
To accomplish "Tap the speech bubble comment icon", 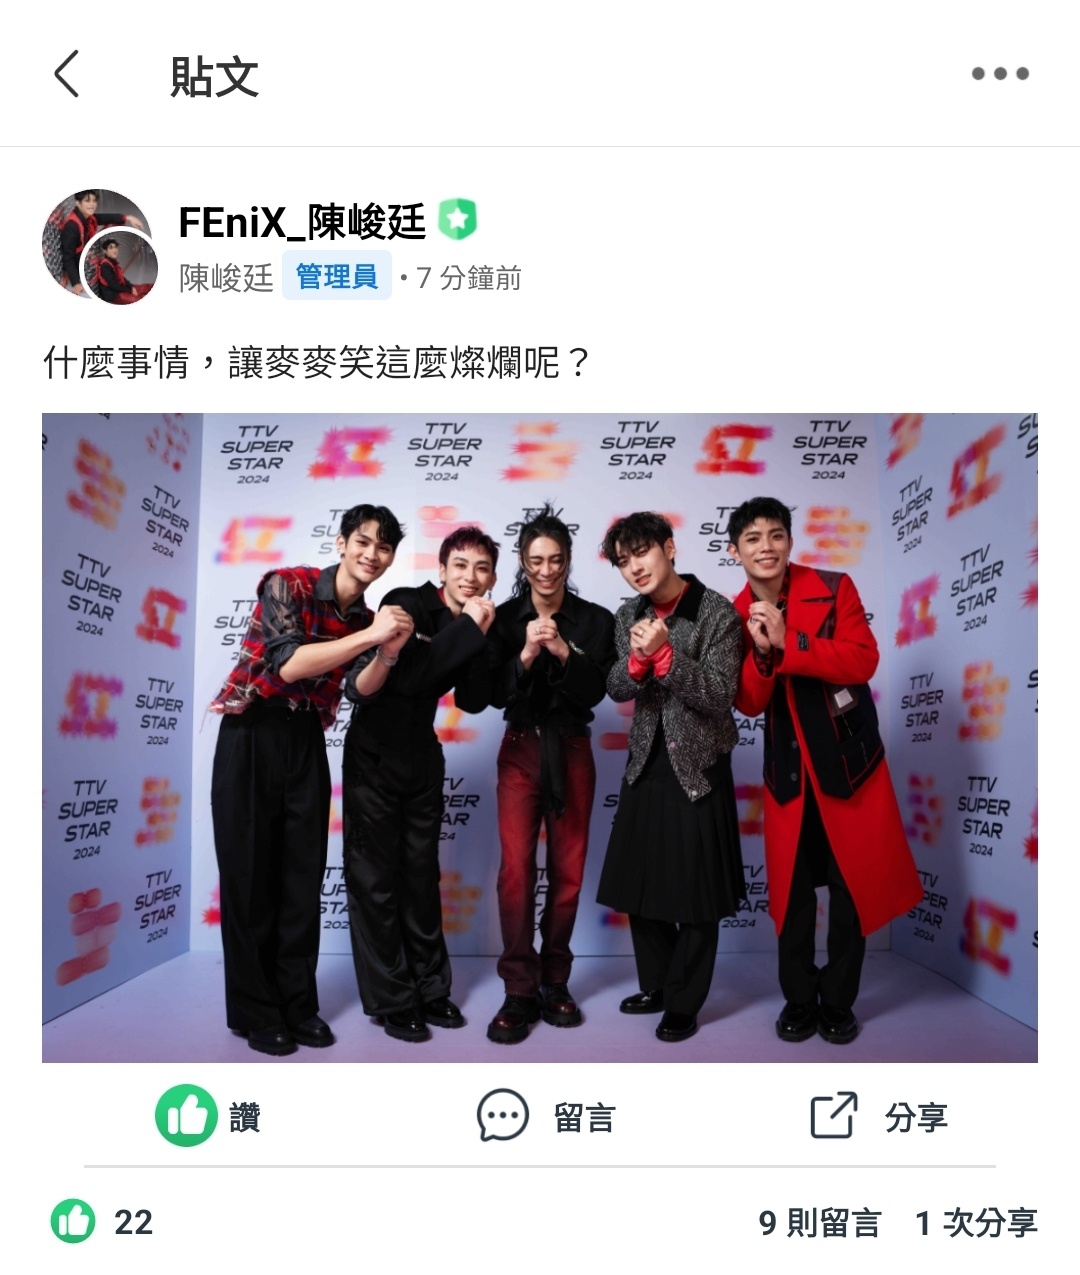I will (x=502, y=1116).
